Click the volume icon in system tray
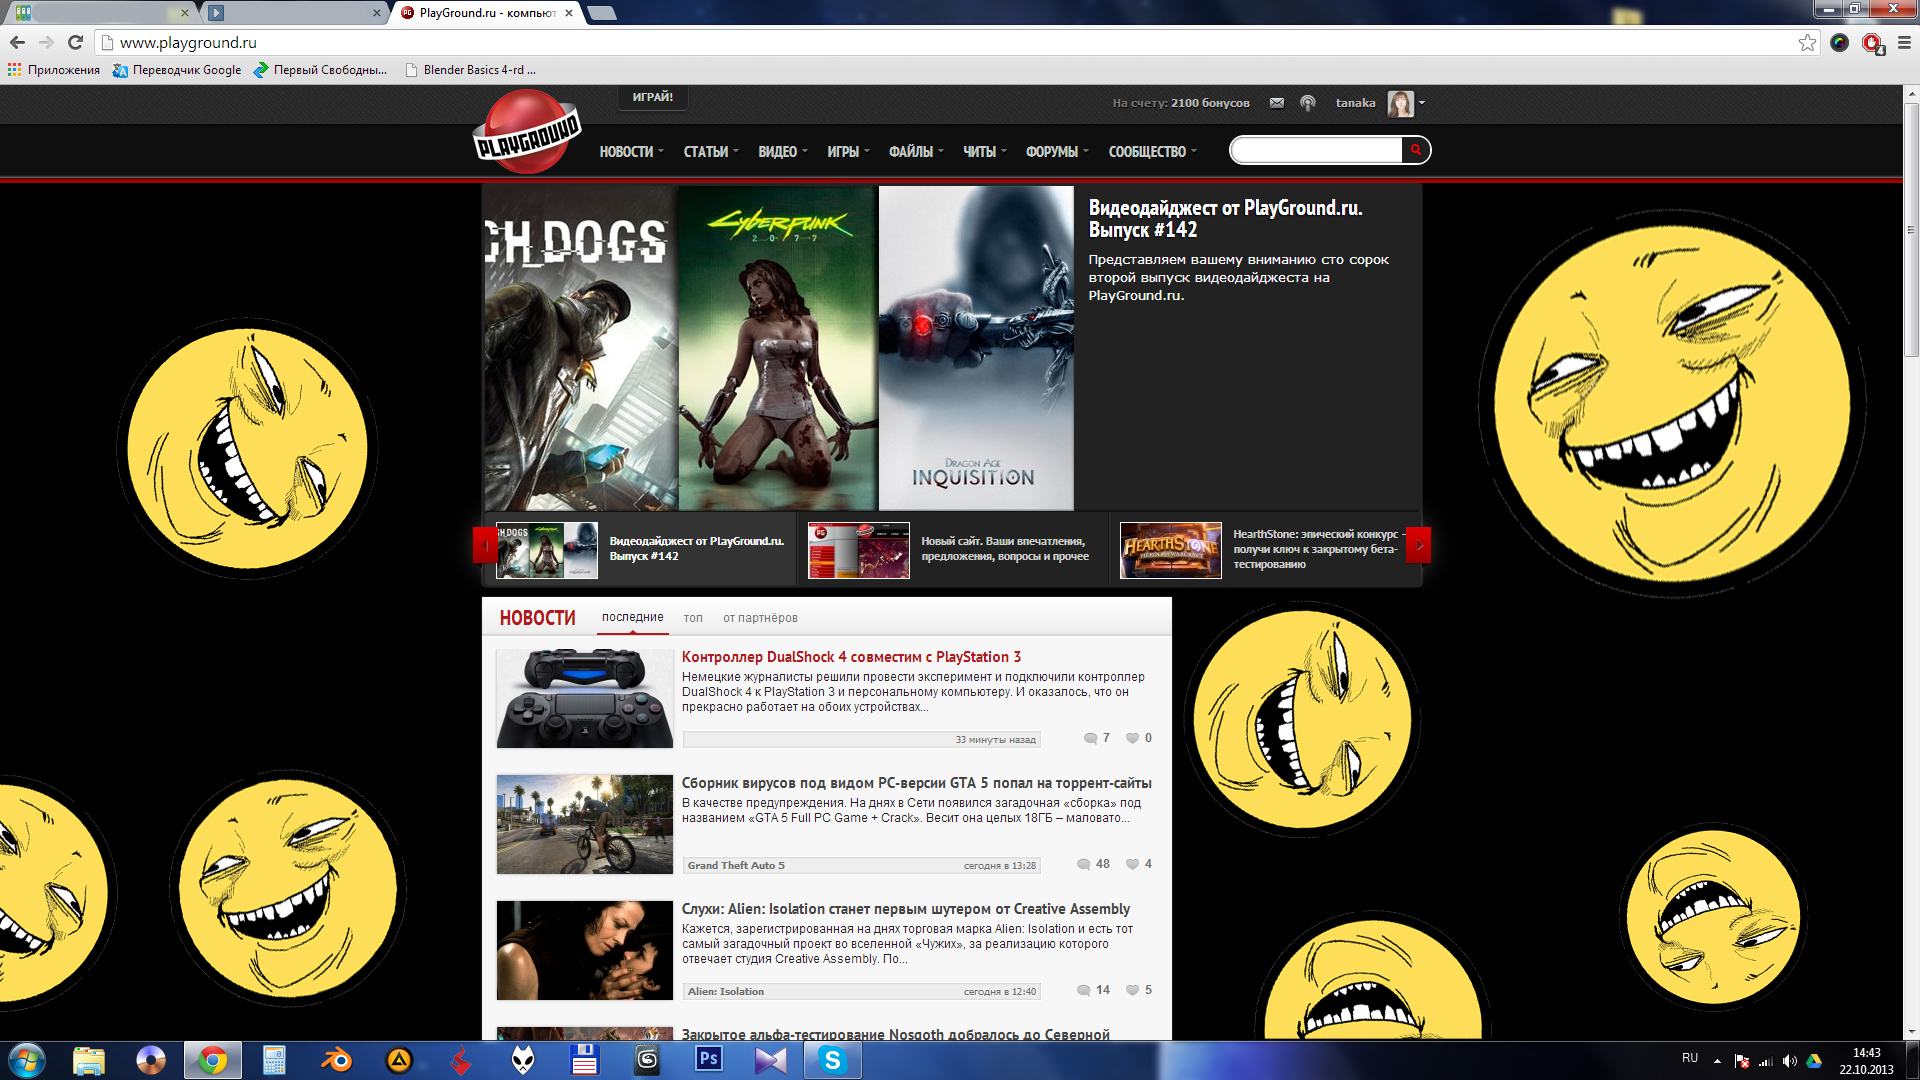Viewport: 1920px width, 1080px height. 1789,1061
